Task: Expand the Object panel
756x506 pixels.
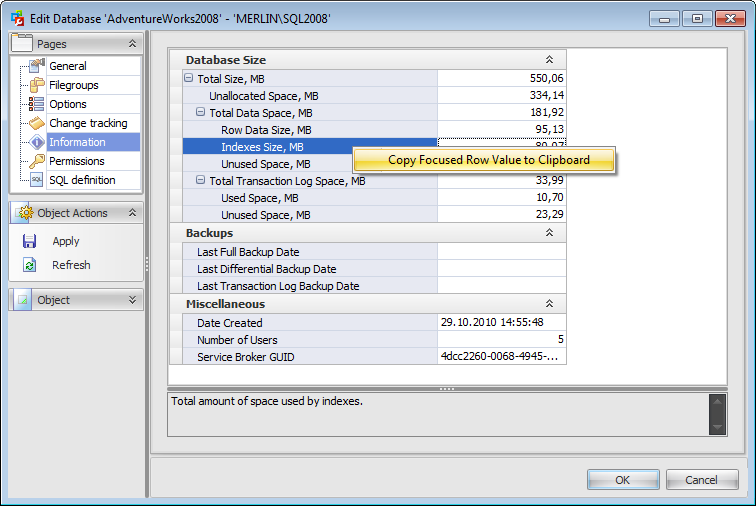Action: click(x=132, y=300)
